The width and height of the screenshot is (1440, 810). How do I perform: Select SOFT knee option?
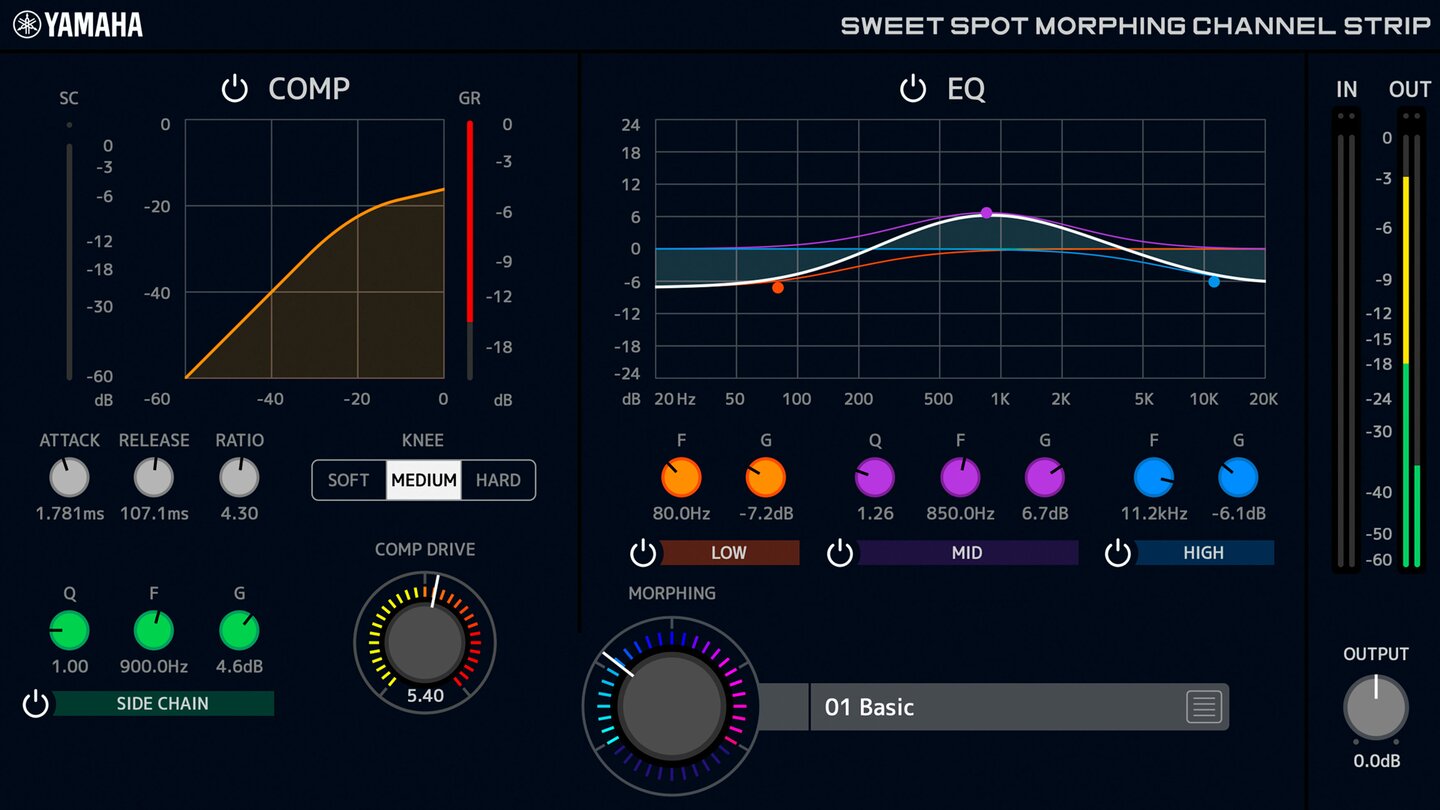tap(349, 480)
